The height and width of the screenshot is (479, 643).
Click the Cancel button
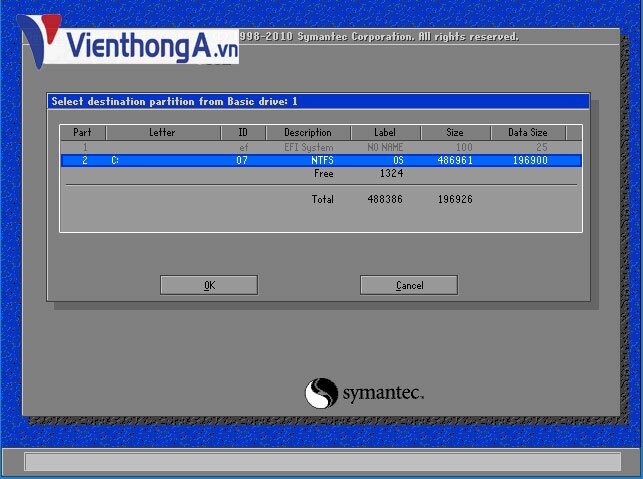[409, 285]
